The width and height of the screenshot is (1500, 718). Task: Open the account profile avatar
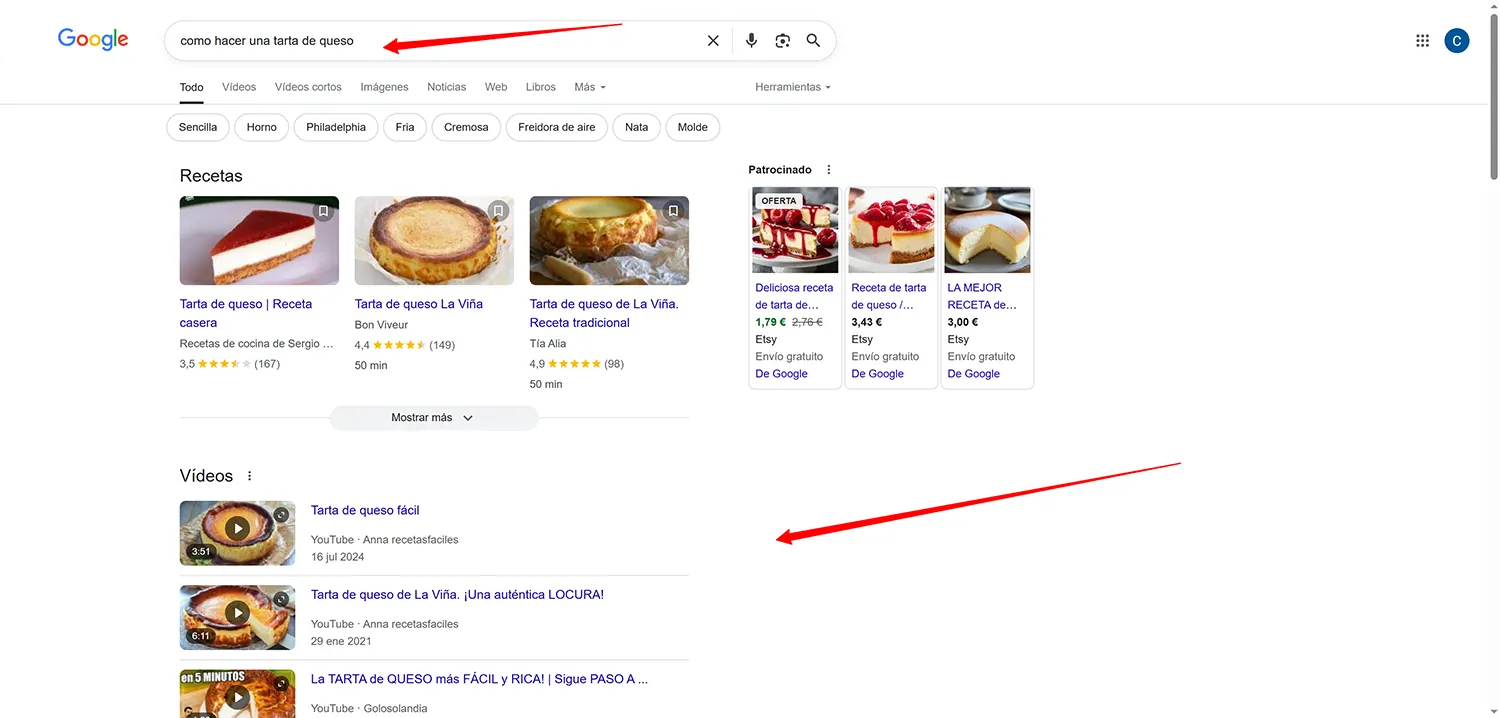[1457, 41]
